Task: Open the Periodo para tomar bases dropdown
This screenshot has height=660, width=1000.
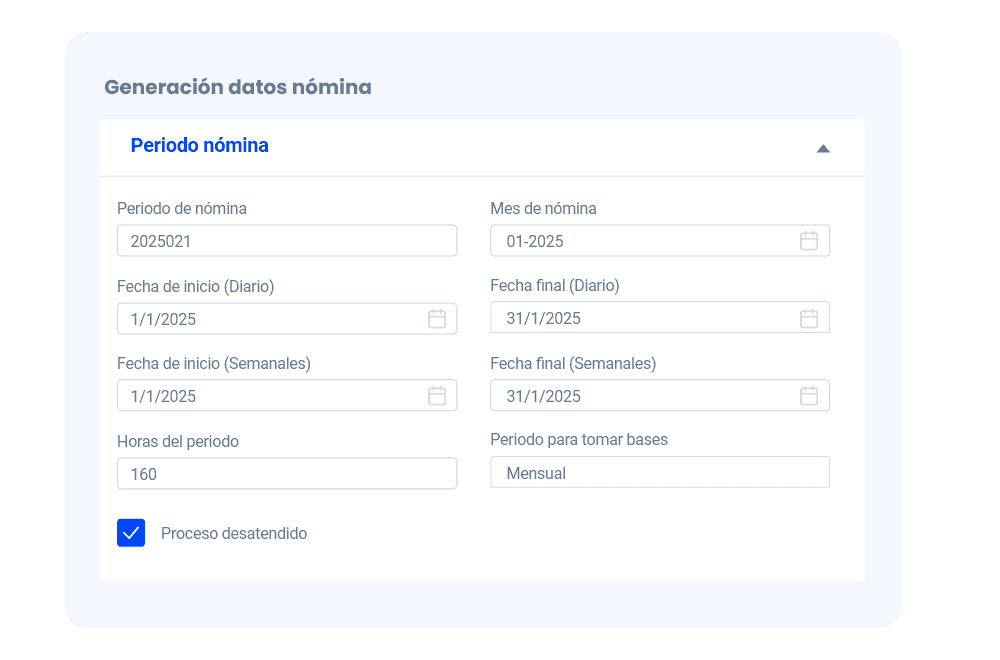Action: coord(660,473)
